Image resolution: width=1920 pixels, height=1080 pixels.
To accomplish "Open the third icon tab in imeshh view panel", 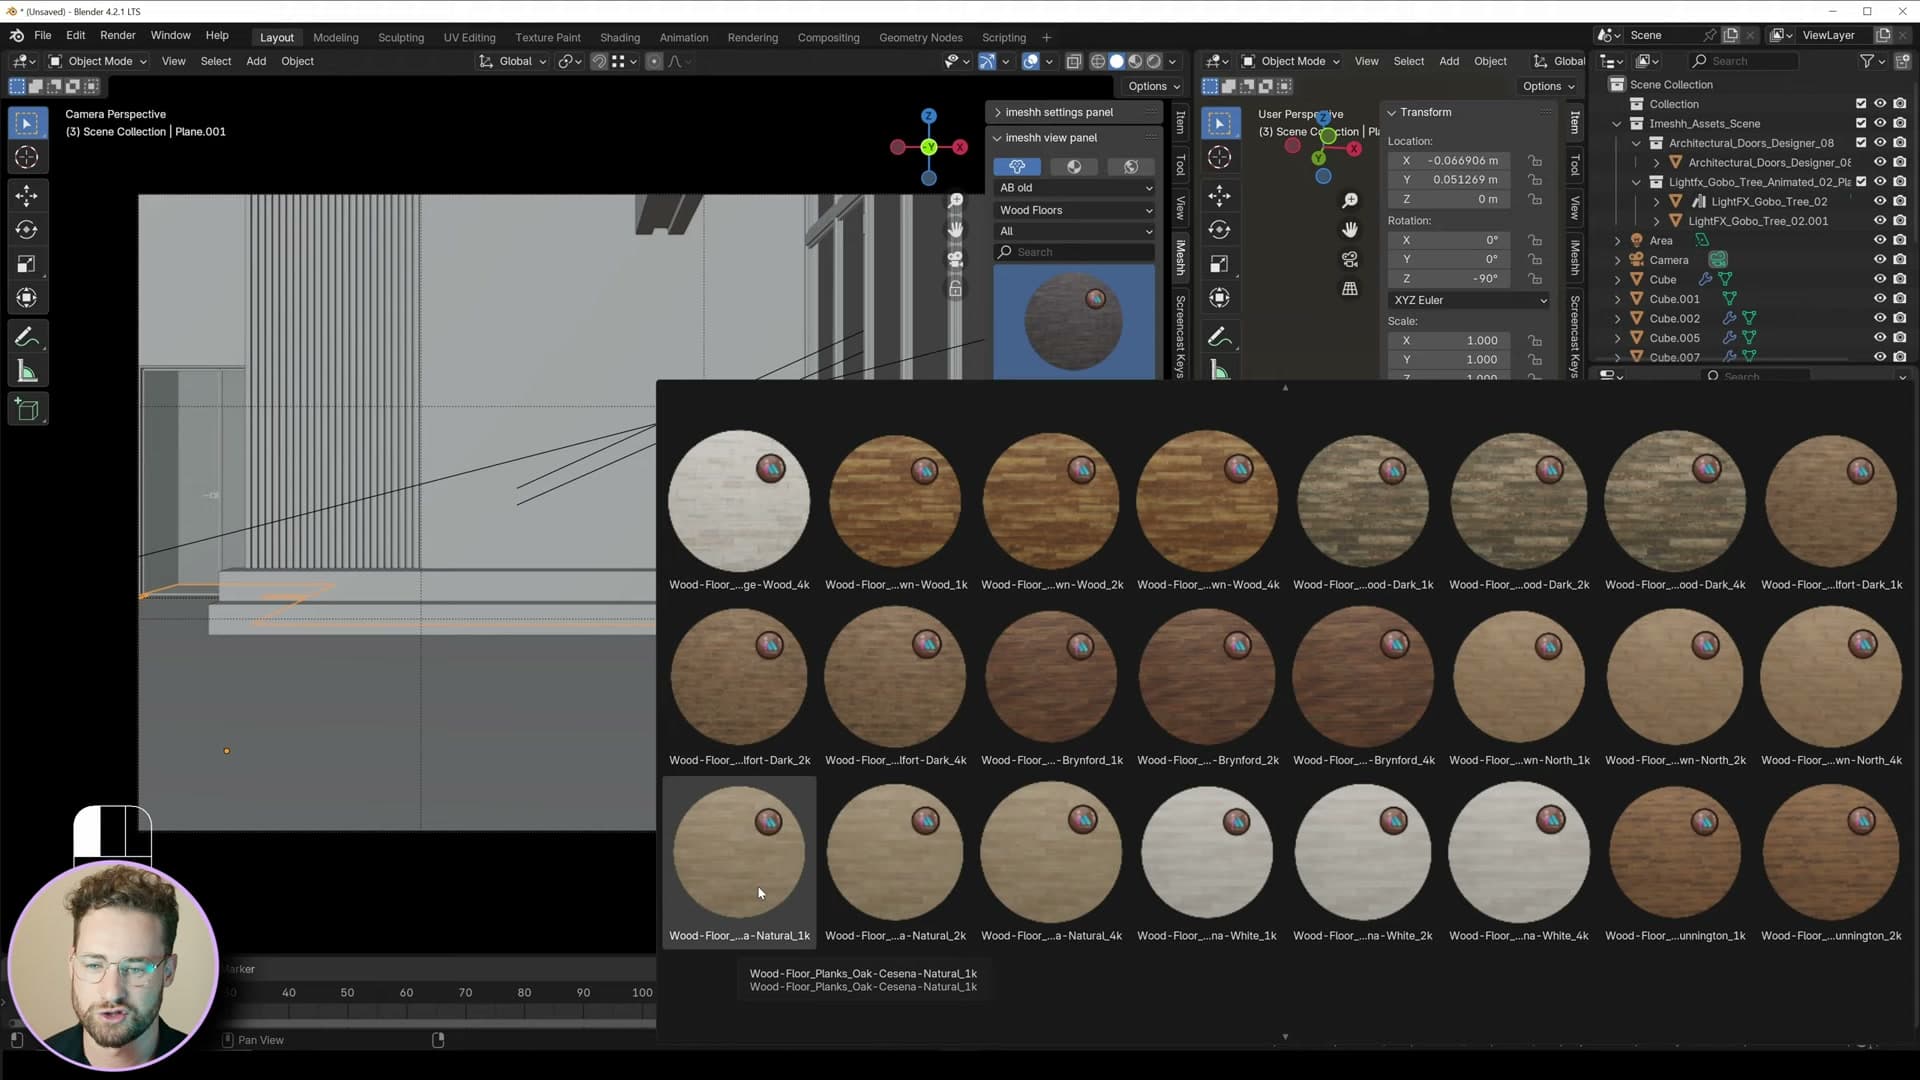I will click(x=1131, y=167).
